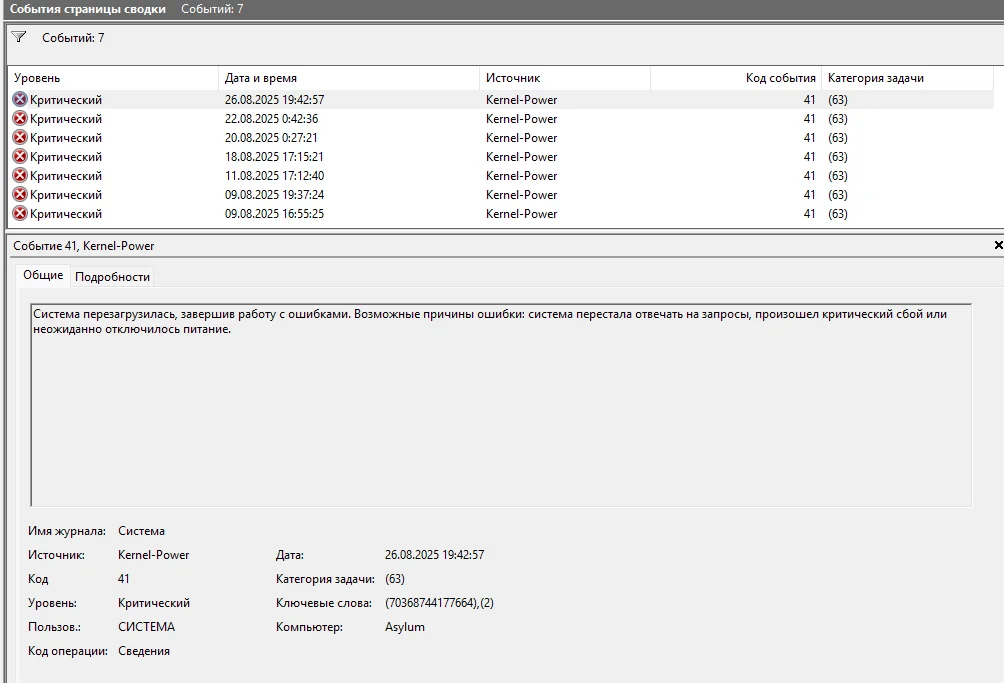1004x683 pixels.
Task: Sort by Дата и время column
Action: tap(348, 78)
